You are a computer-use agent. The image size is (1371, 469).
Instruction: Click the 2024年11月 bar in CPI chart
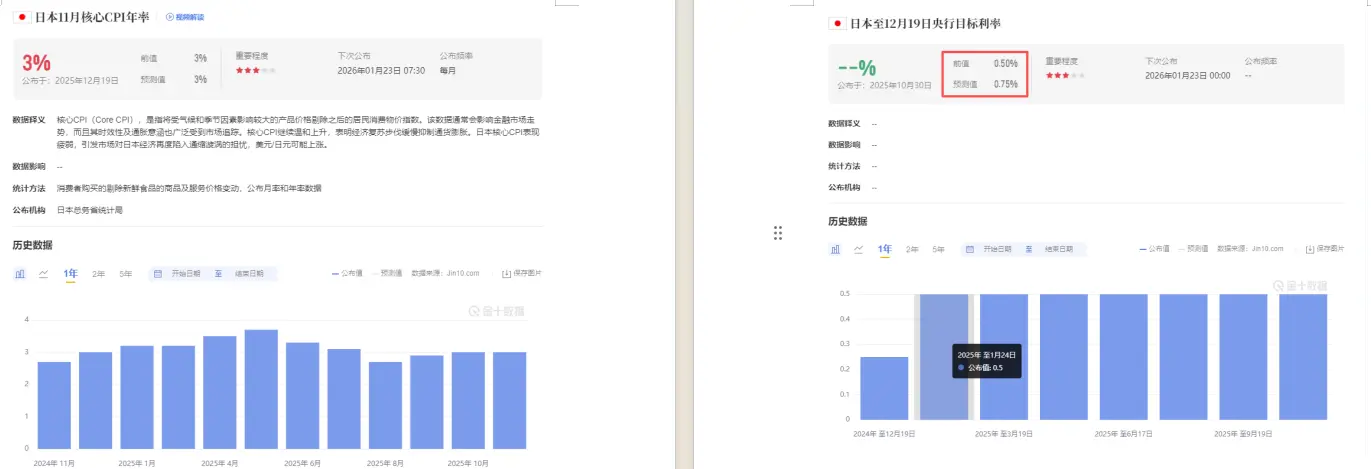[54, 405]
